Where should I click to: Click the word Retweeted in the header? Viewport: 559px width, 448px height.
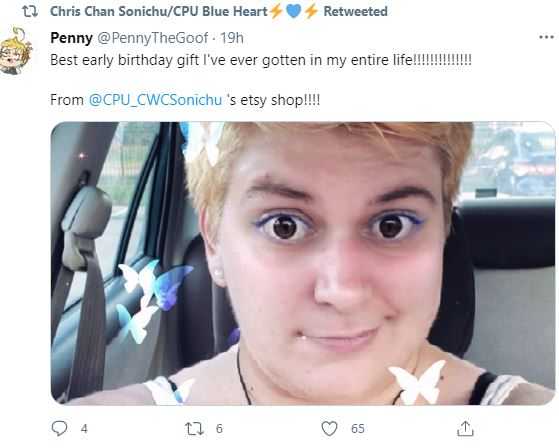[x=355, y=11]
